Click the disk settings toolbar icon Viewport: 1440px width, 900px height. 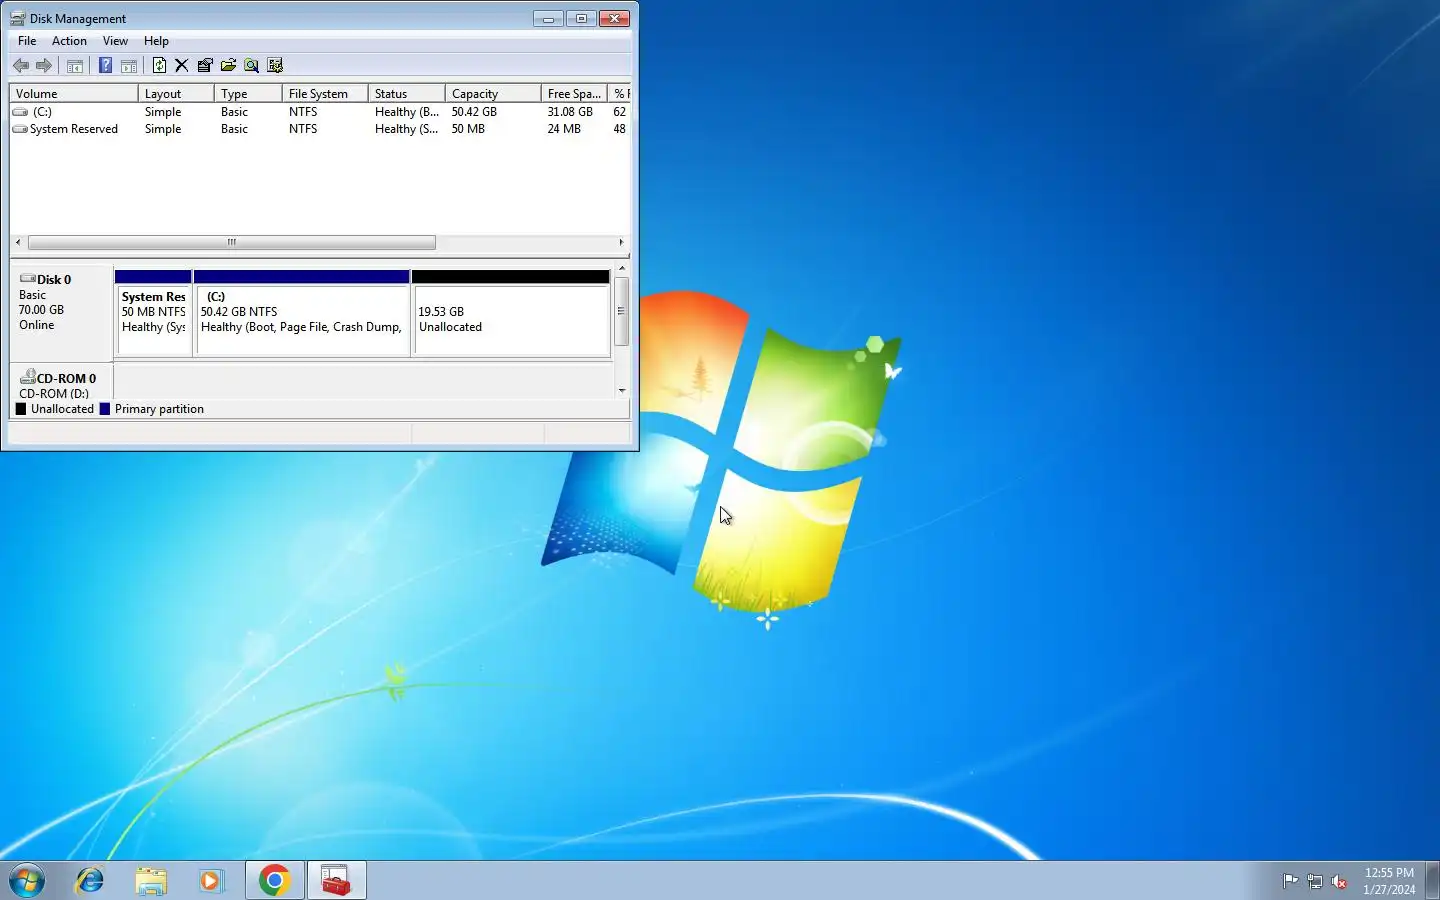tap(275, 66)
